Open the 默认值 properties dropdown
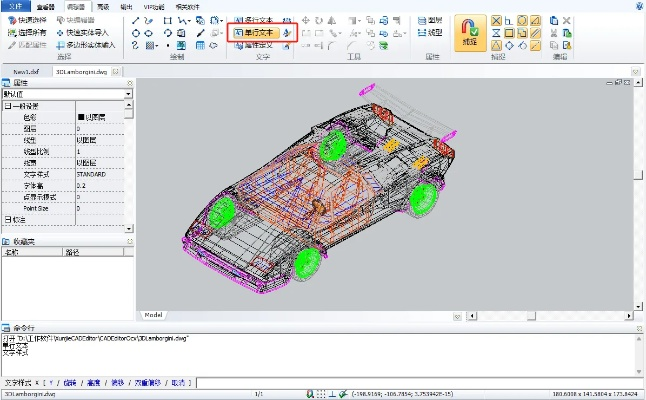 point(128,94)
